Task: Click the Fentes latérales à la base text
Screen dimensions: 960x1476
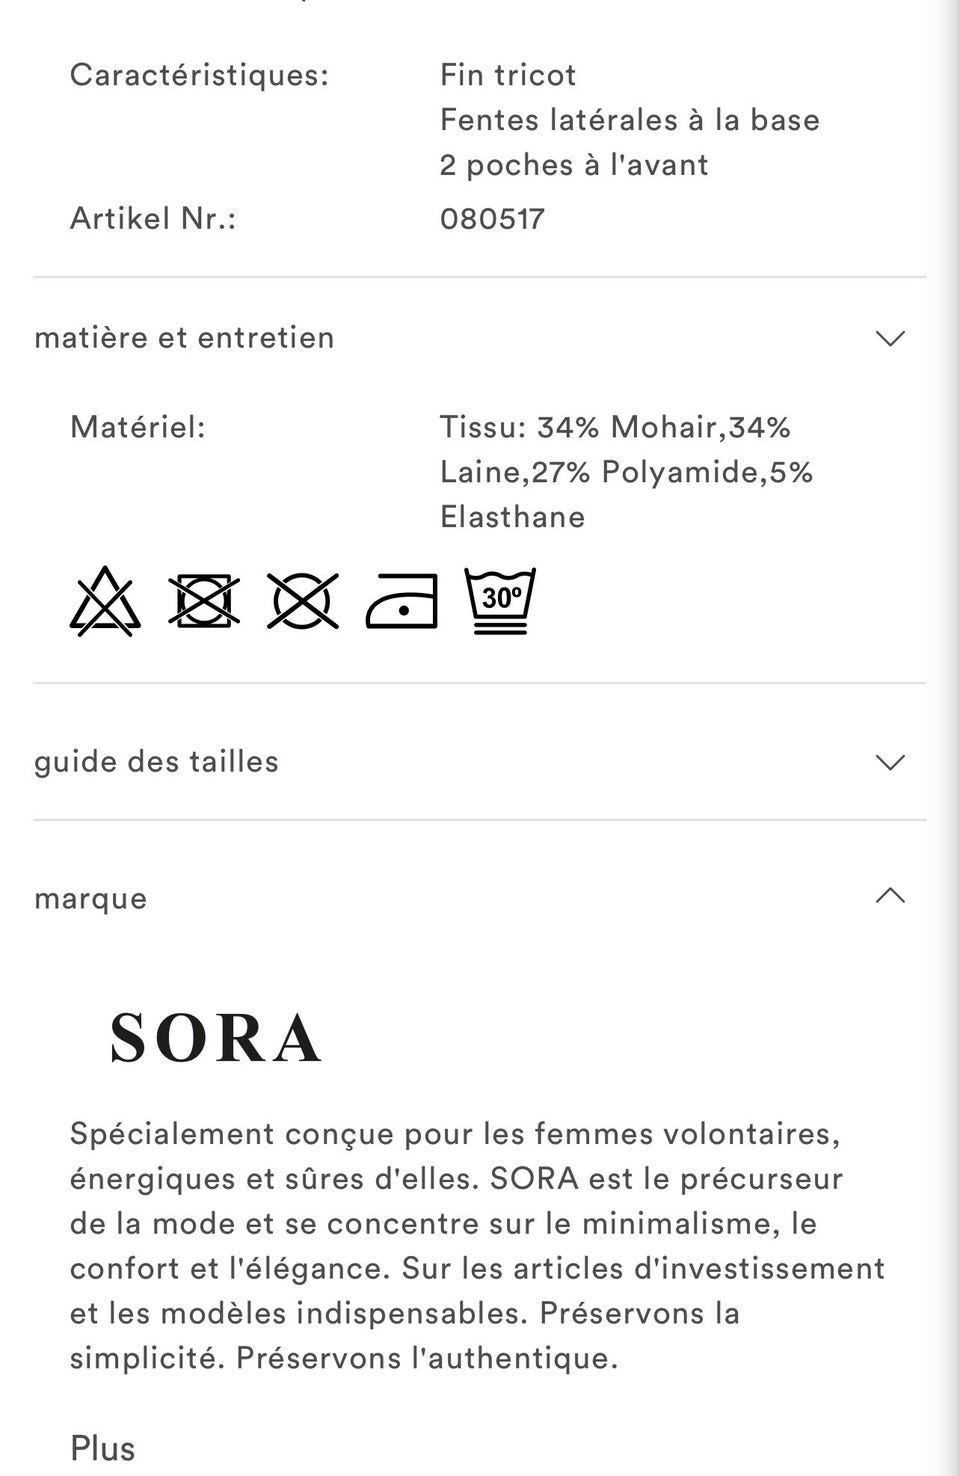Action: pos(630,120)
